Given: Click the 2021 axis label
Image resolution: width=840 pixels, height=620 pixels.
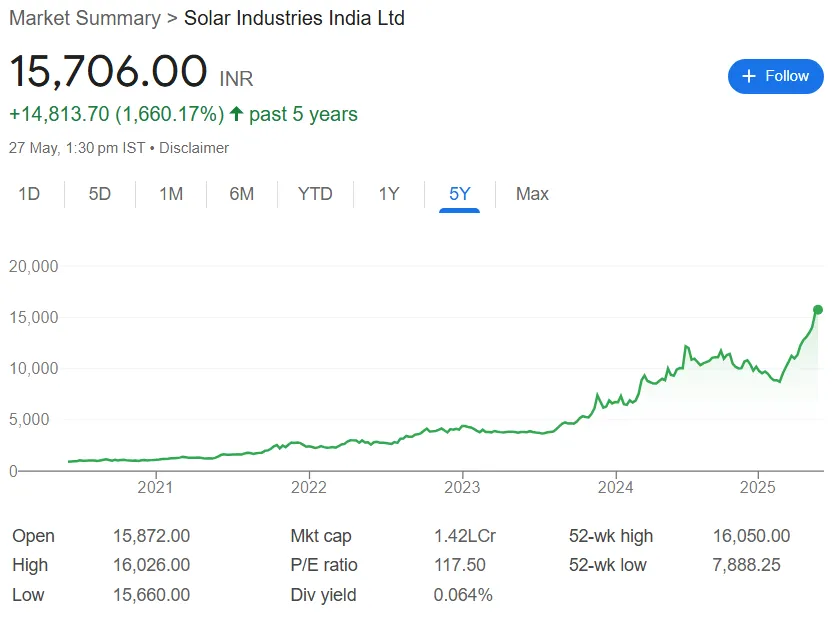Looking at the screenshot, I should (155, 487).
